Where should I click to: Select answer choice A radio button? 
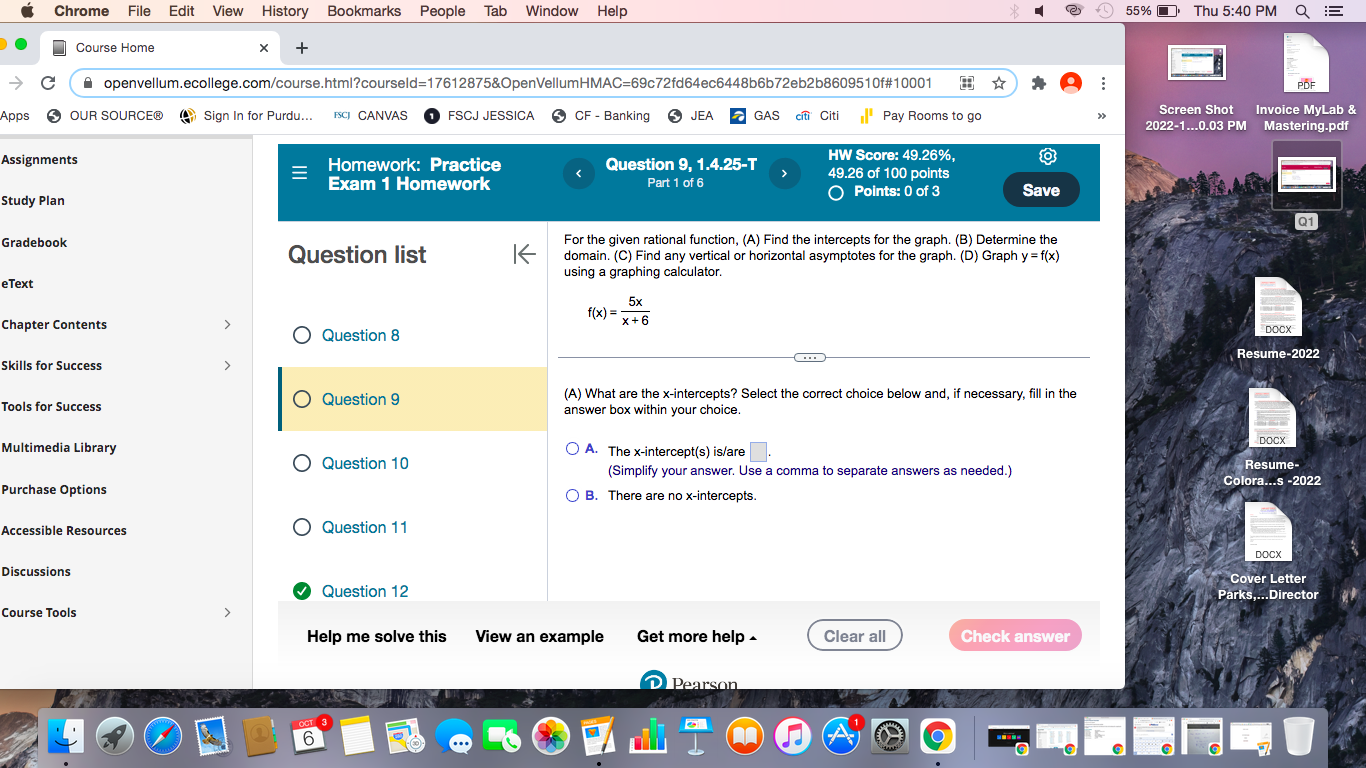coord(573,449)
